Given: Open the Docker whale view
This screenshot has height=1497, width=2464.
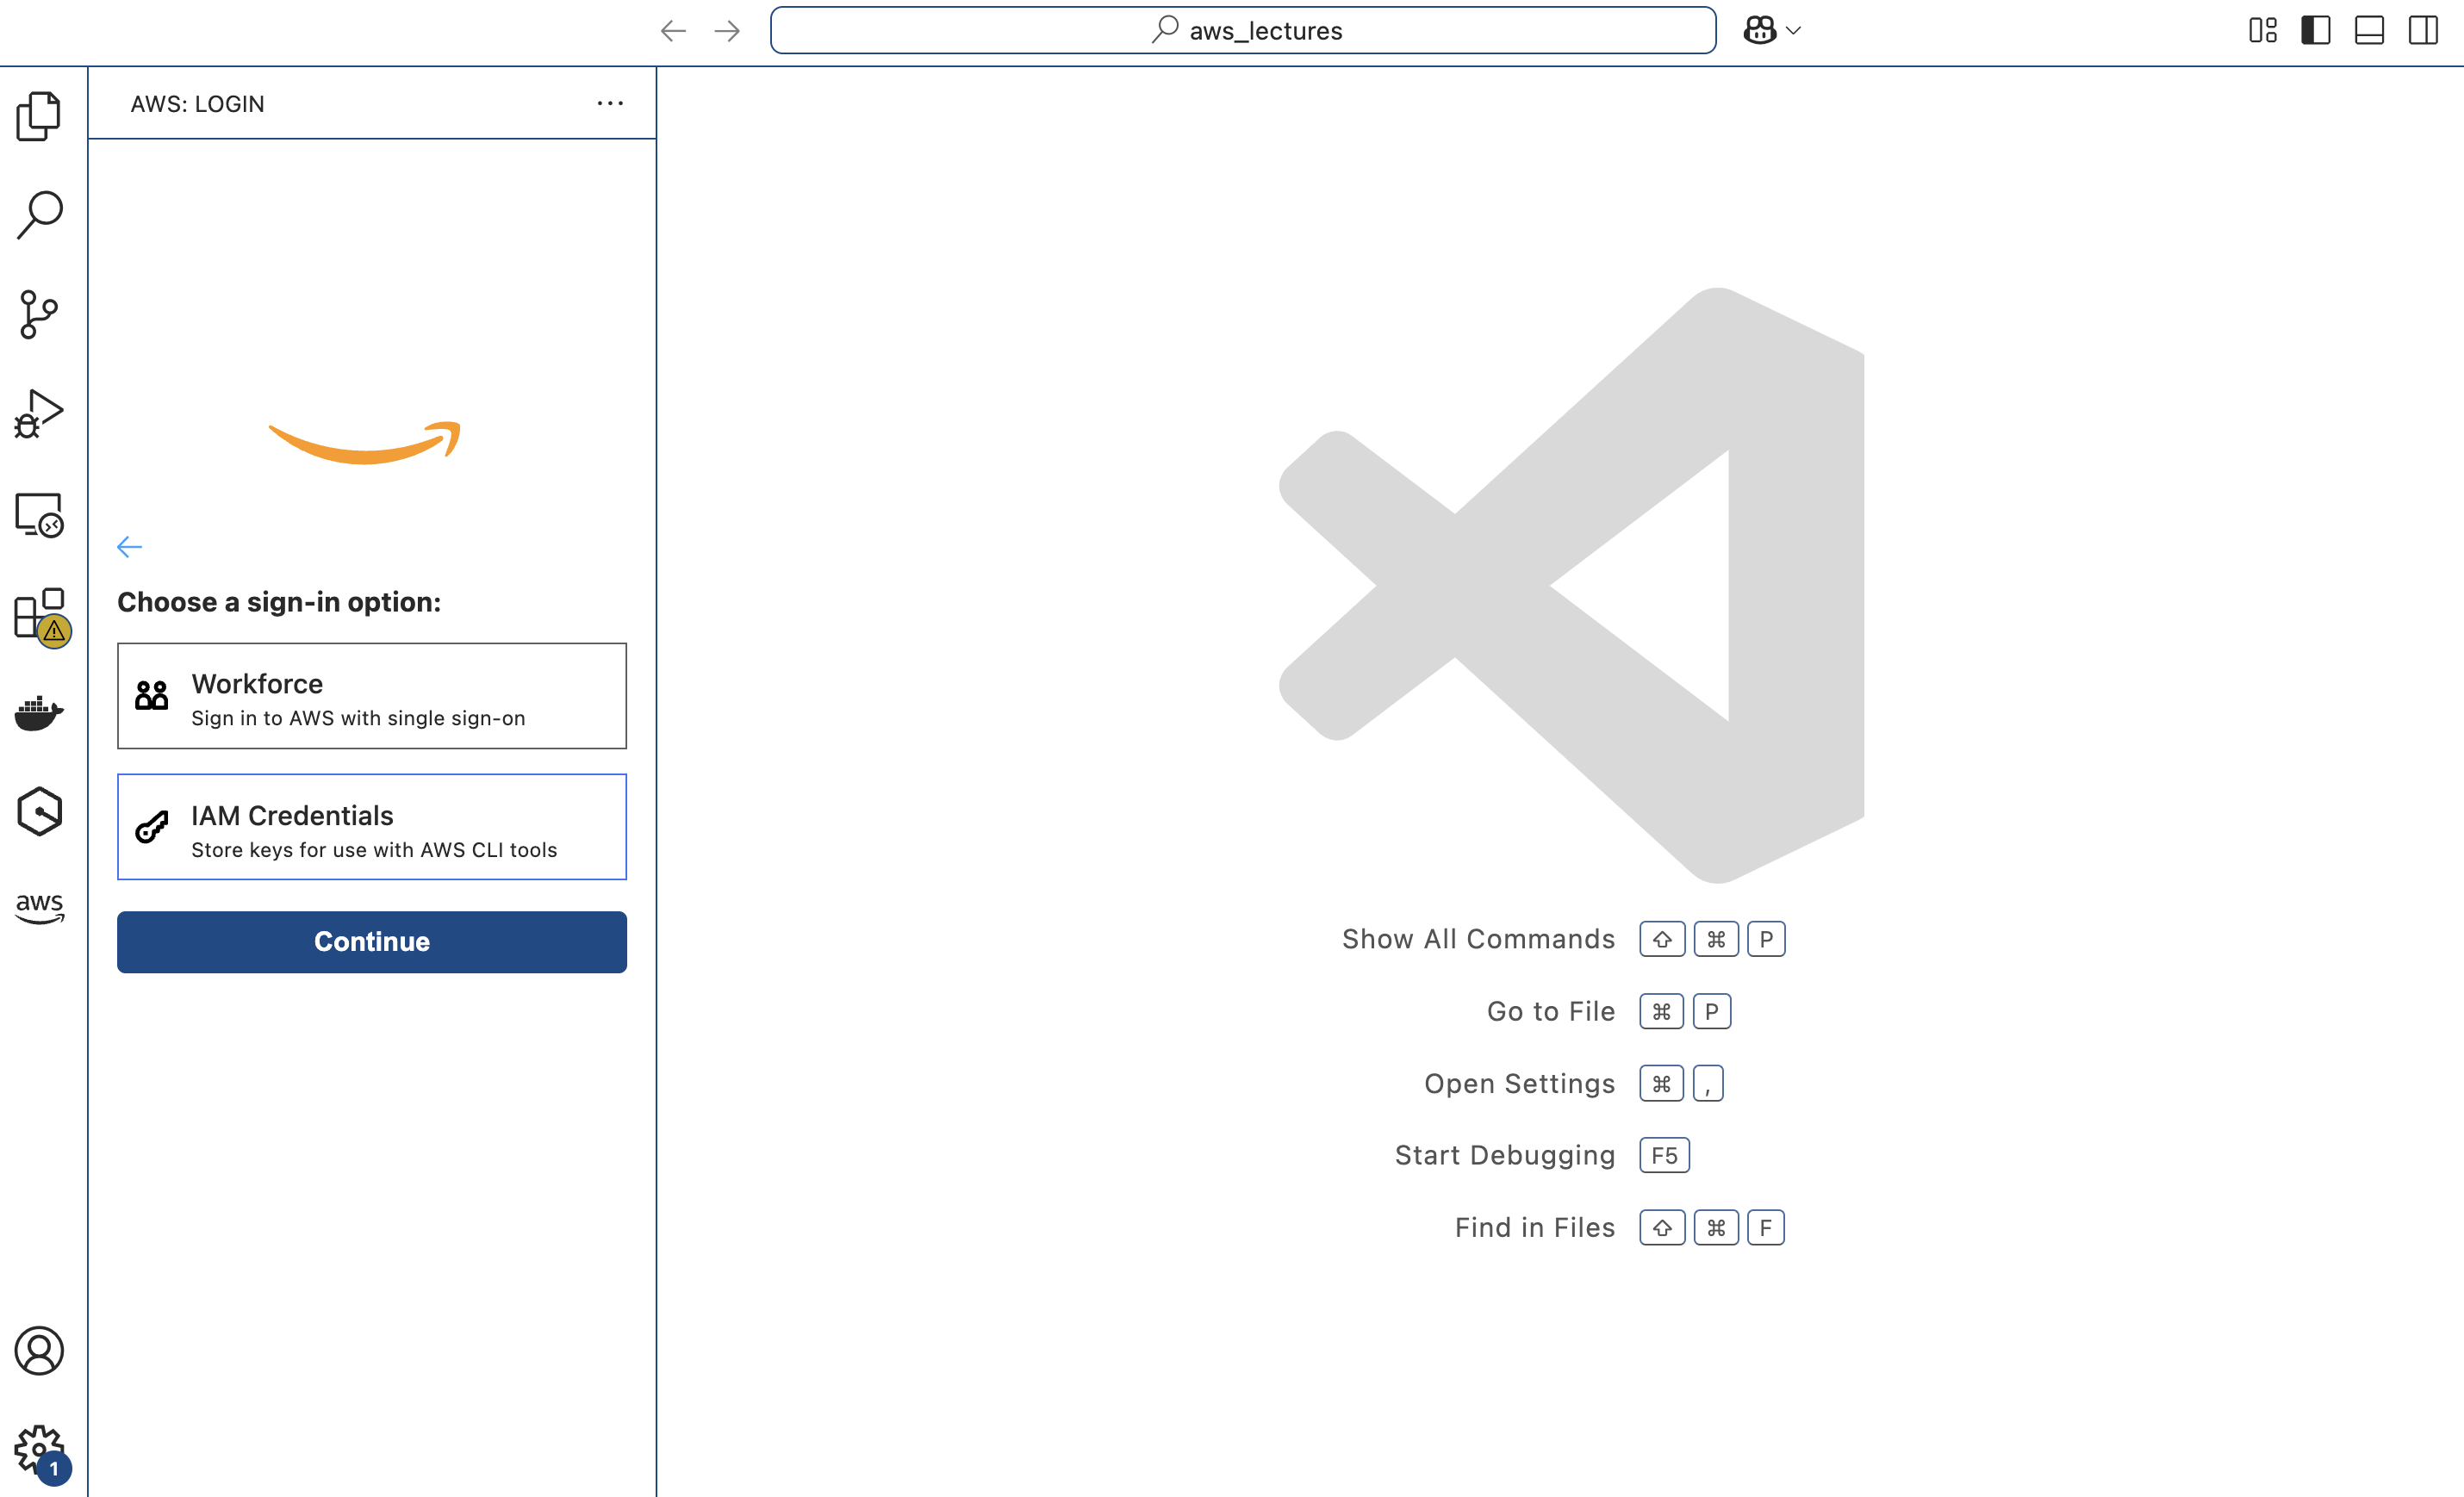Looking at the screenshot, I should [39, 713].
